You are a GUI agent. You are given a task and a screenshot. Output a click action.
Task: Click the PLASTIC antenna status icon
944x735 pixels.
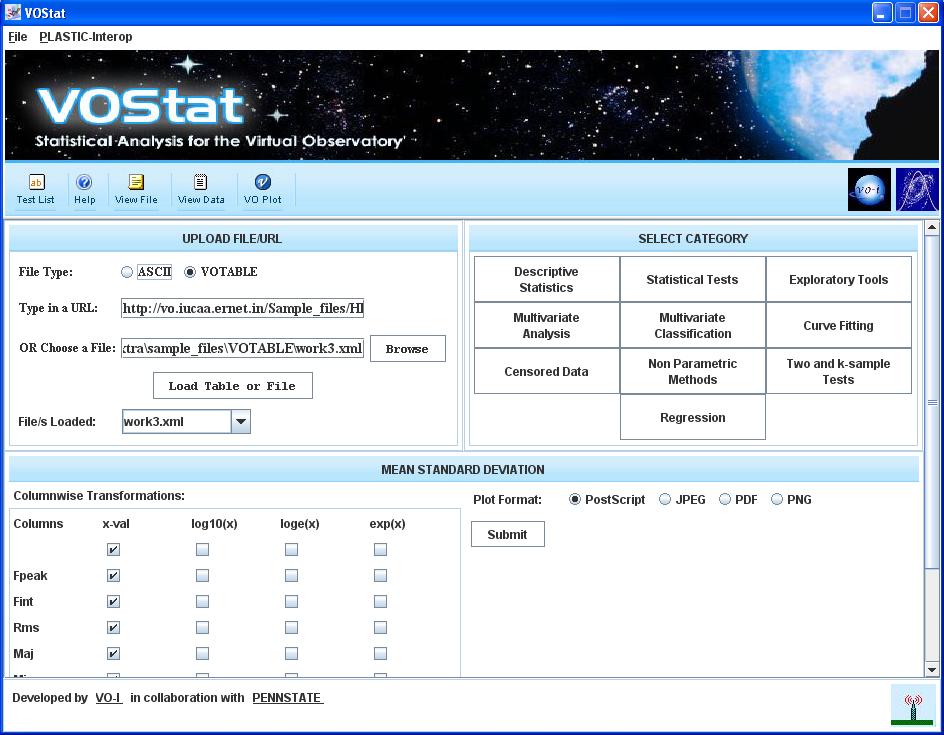(913, 706)
